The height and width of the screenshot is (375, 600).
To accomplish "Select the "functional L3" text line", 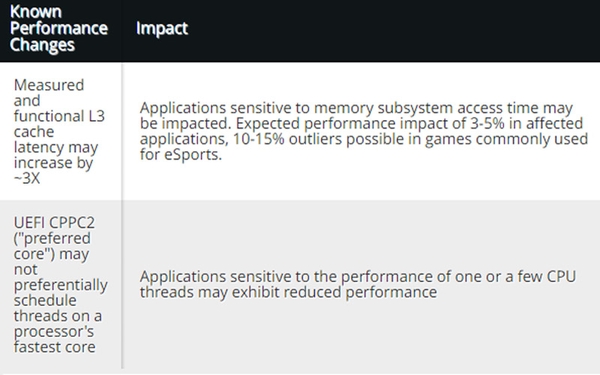I will click(x=59, y=116).
